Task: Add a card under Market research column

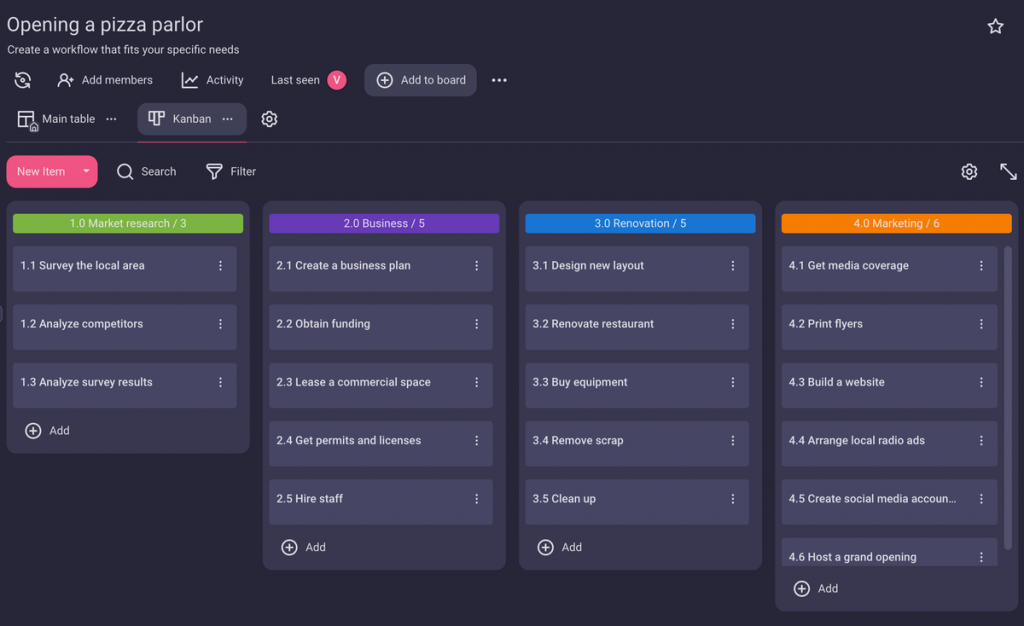Action: pos(47,431)
